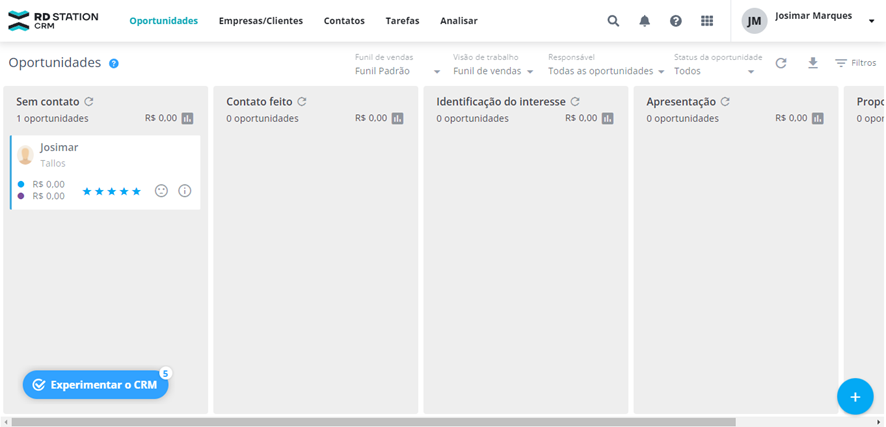Open the help question mark in top bar
Screen dimensions: 886x427
point(676,21)
